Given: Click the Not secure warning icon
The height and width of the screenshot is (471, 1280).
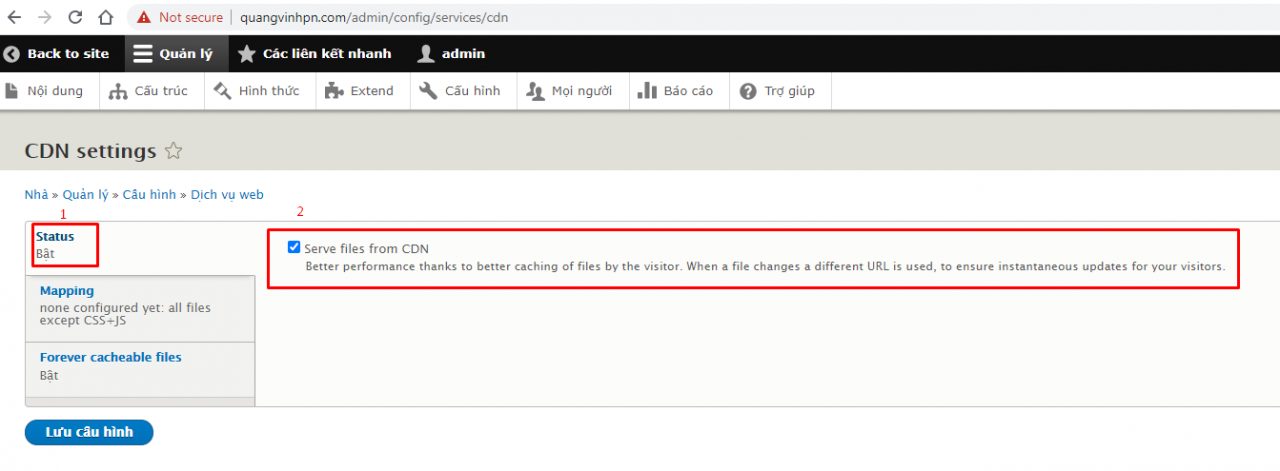Looking at the screenshot, I should point(145,17).
